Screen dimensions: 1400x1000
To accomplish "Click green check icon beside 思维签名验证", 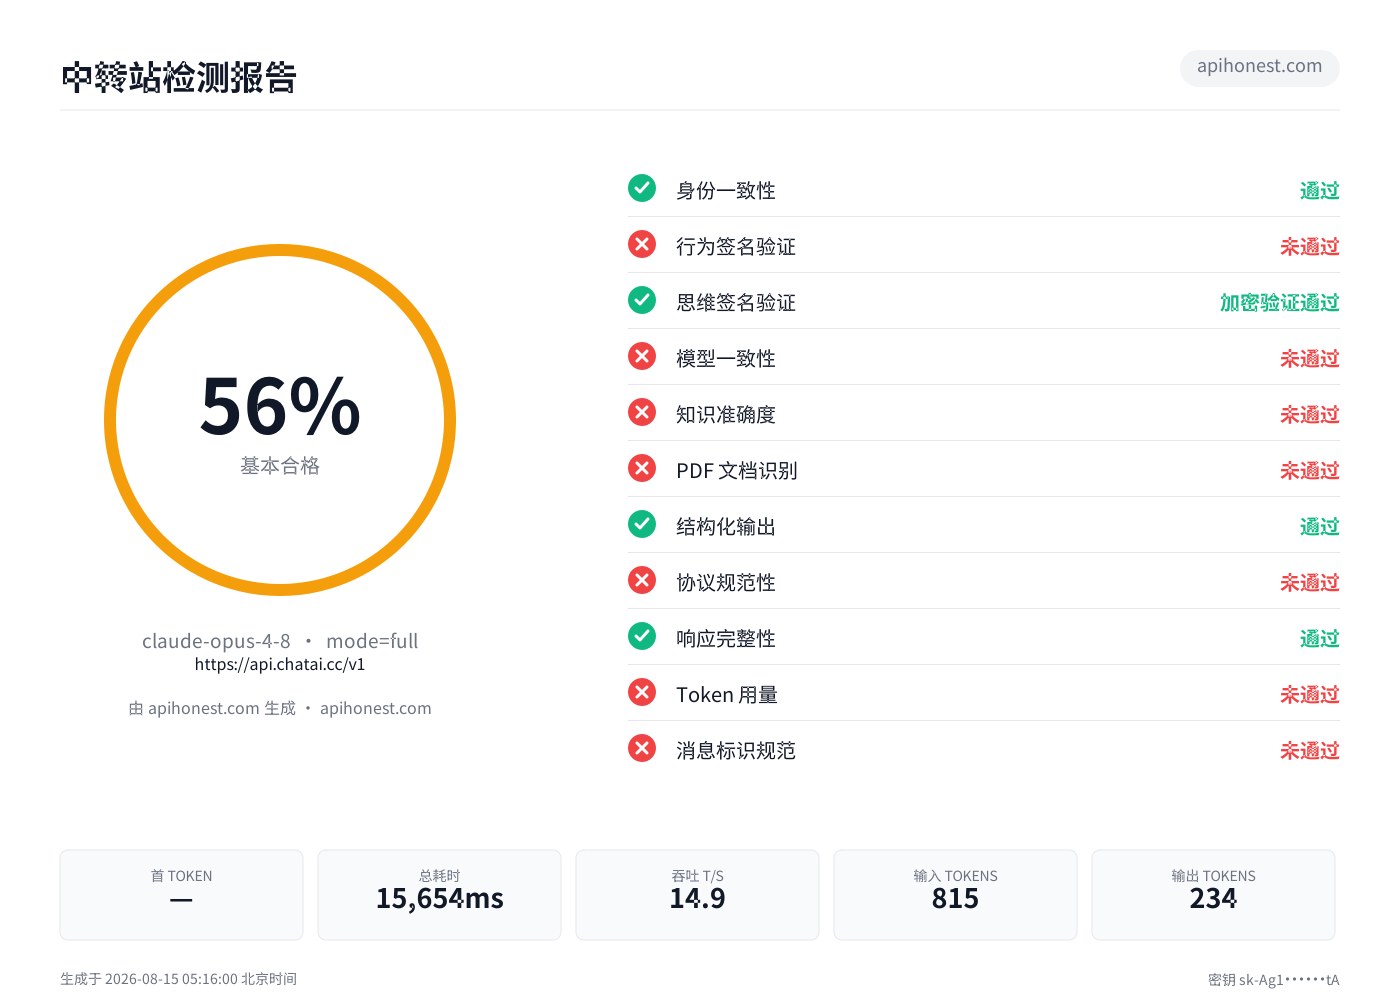I will point(642,300).
